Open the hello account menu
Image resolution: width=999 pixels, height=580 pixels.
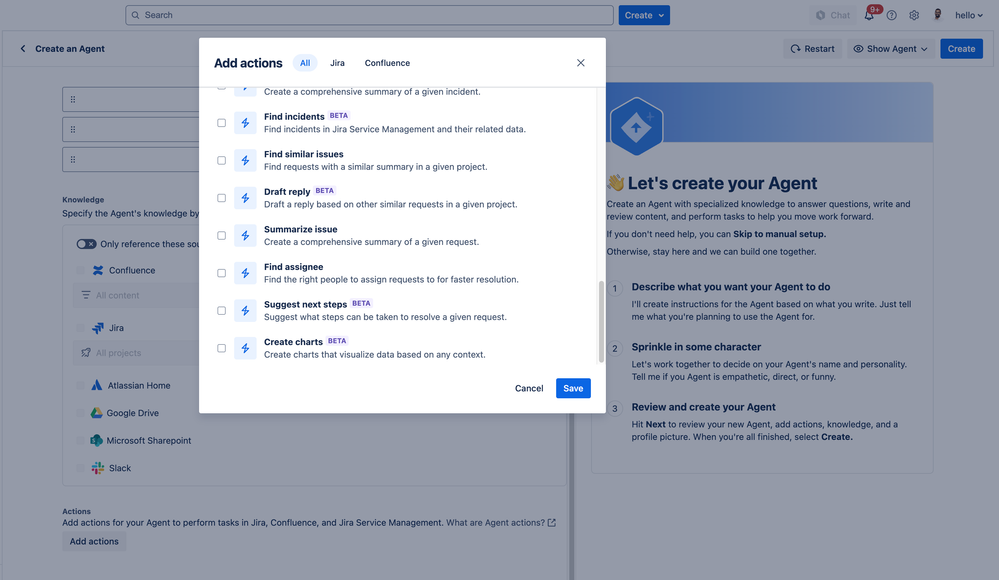point(968,15)
